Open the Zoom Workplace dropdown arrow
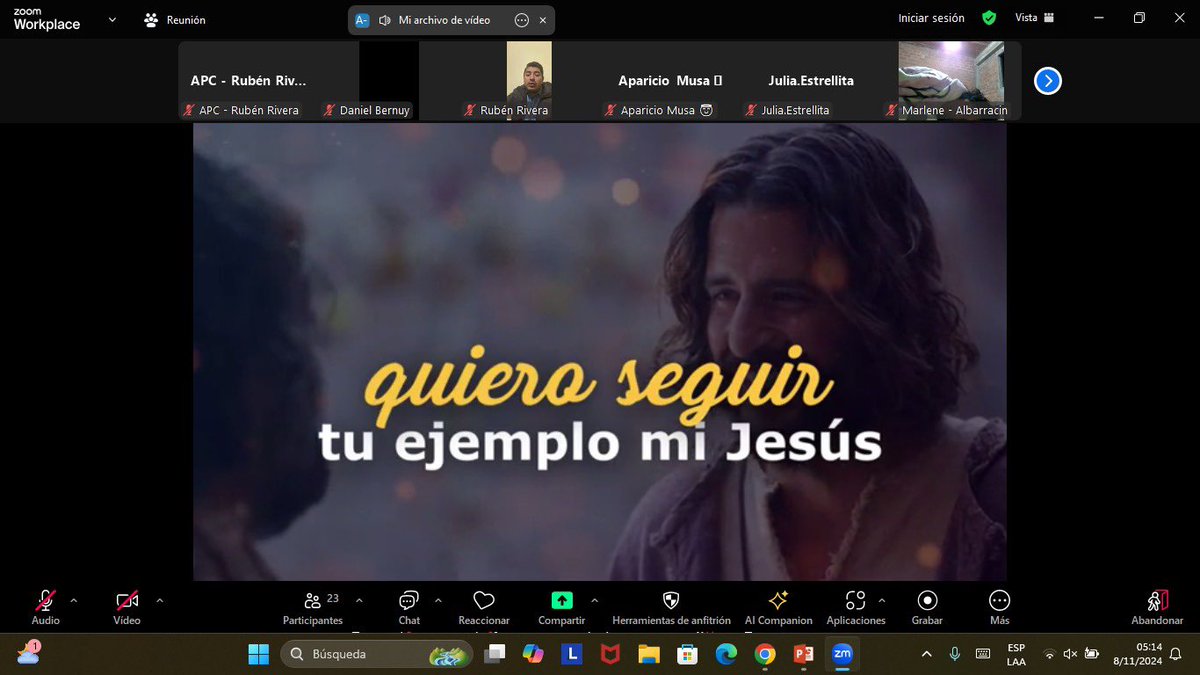1200x675 pixels. coord(112,19)
